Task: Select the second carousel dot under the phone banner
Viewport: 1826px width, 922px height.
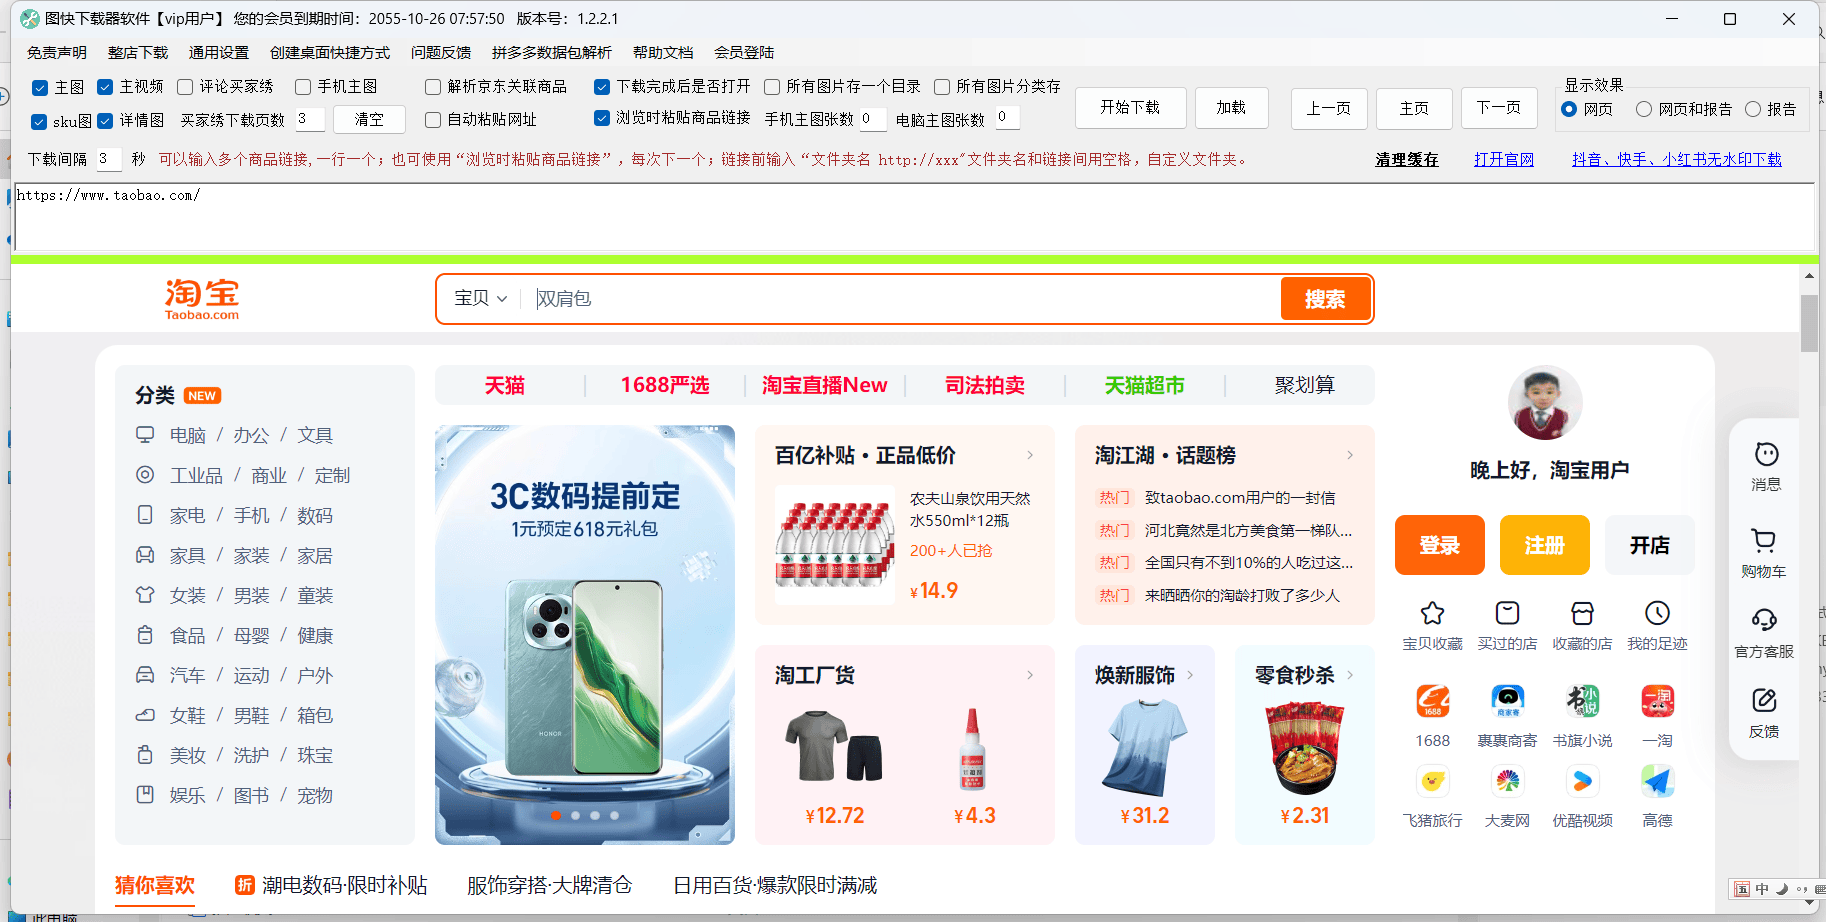Action: point(575,816)
